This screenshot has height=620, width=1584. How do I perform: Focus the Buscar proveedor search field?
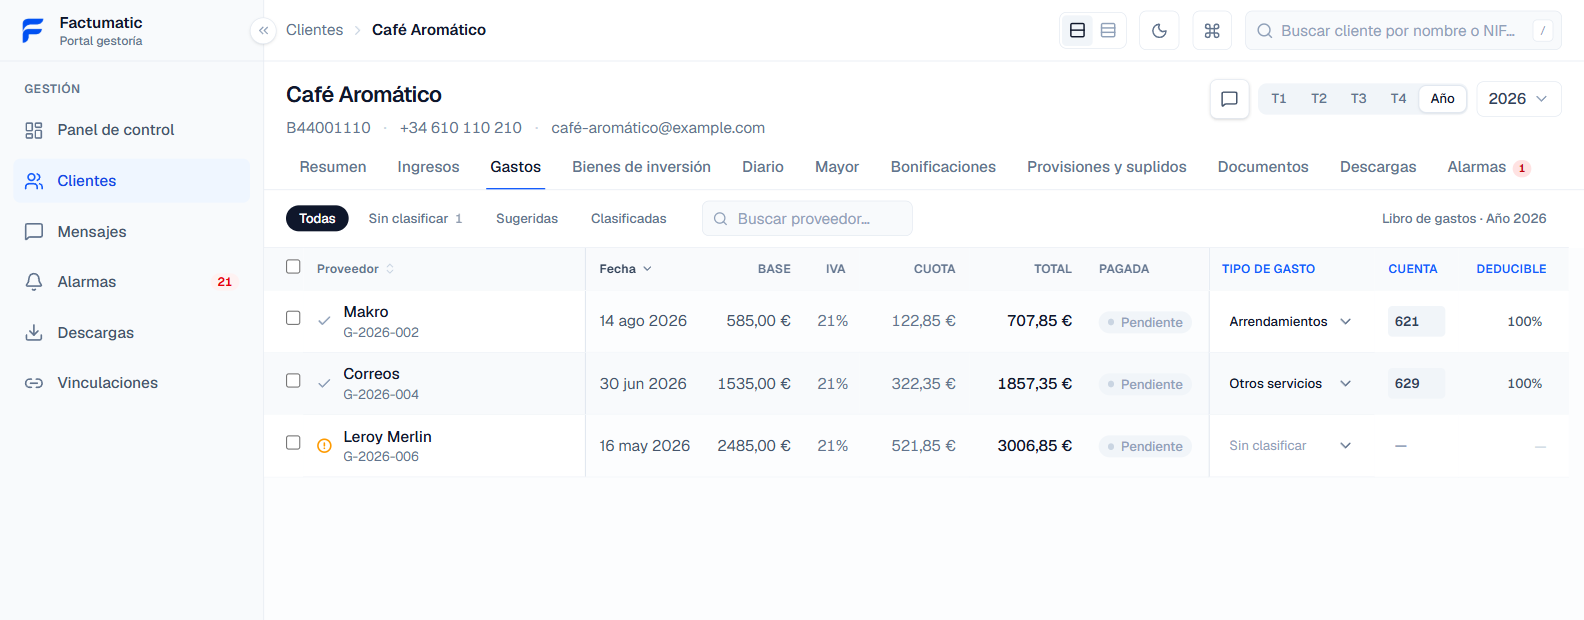click(807, 219)
